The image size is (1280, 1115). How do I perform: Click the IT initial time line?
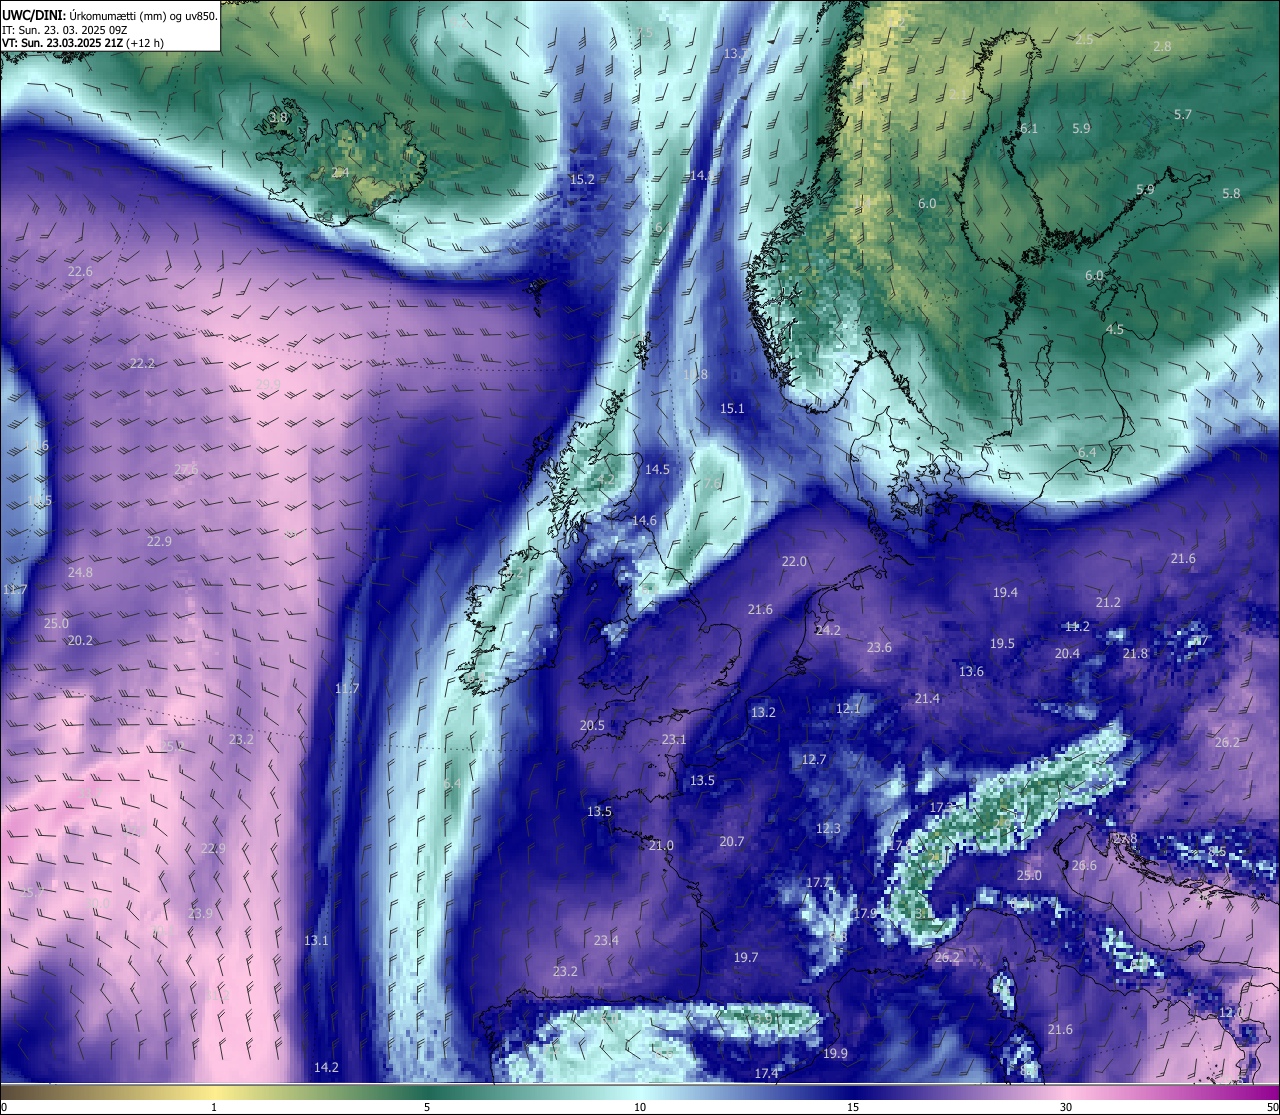[x=64, y=30]
